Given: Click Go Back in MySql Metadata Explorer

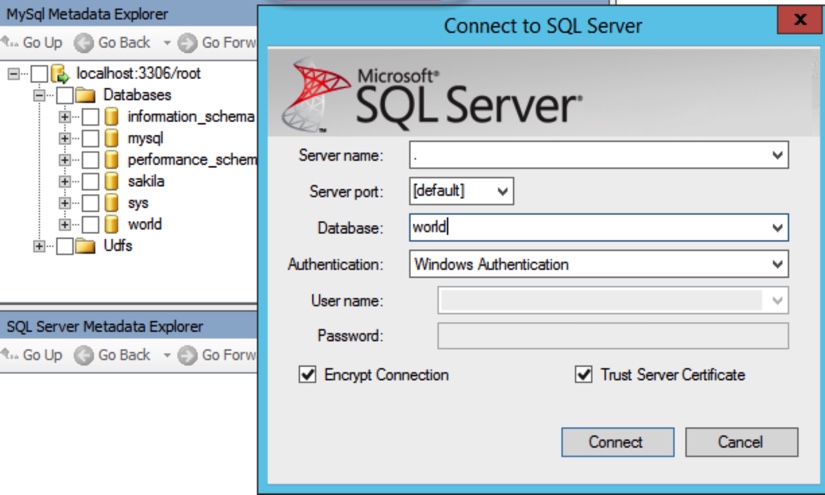Looking at the screenshot, I should 112,43.
